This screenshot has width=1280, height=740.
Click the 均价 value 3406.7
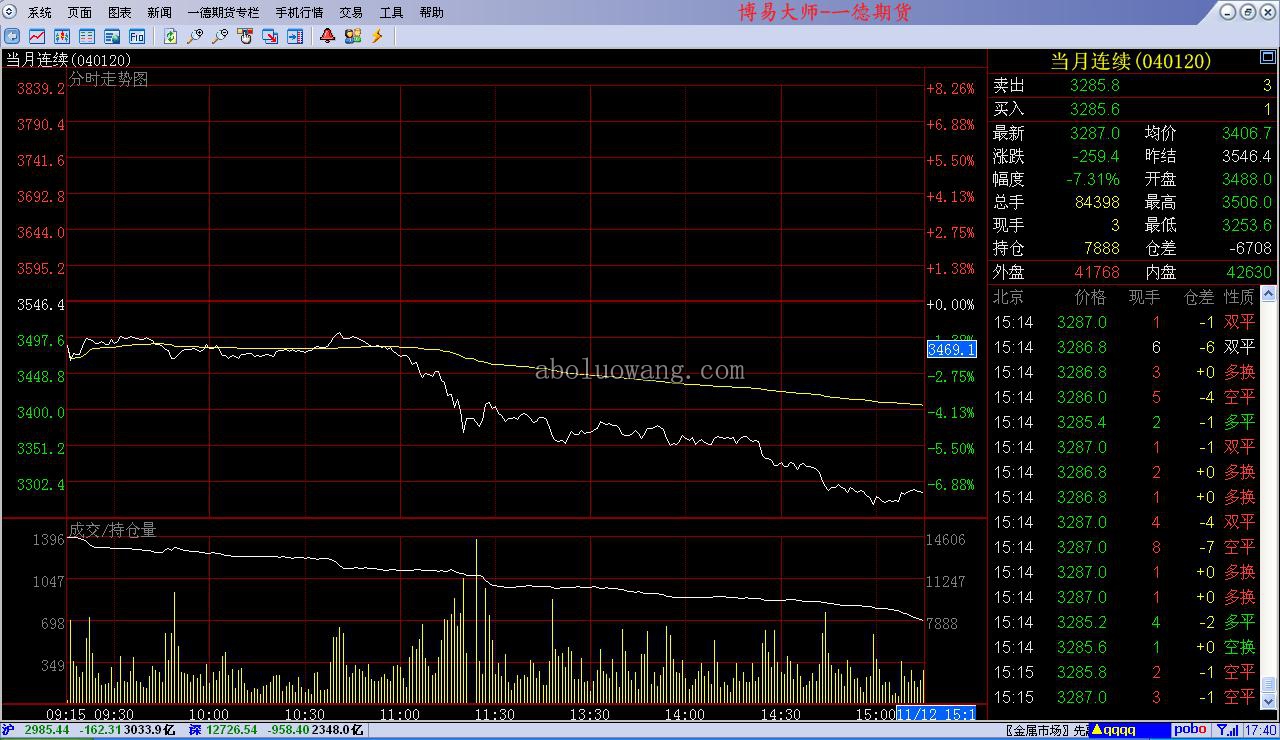(1246, 133)
